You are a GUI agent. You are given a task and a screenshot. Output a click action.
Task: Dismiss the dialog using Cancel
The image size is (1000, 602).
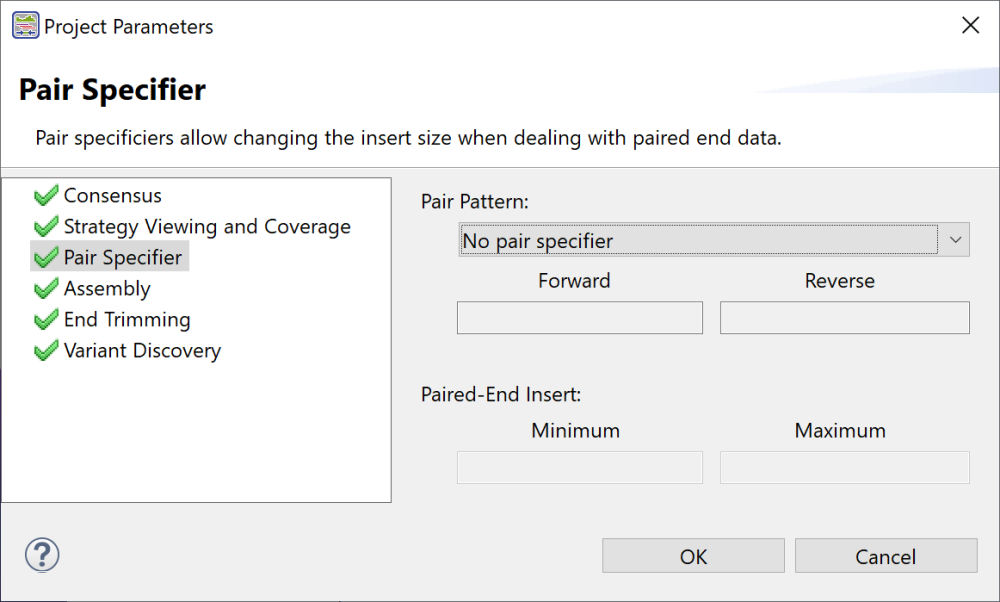(886, 556)
